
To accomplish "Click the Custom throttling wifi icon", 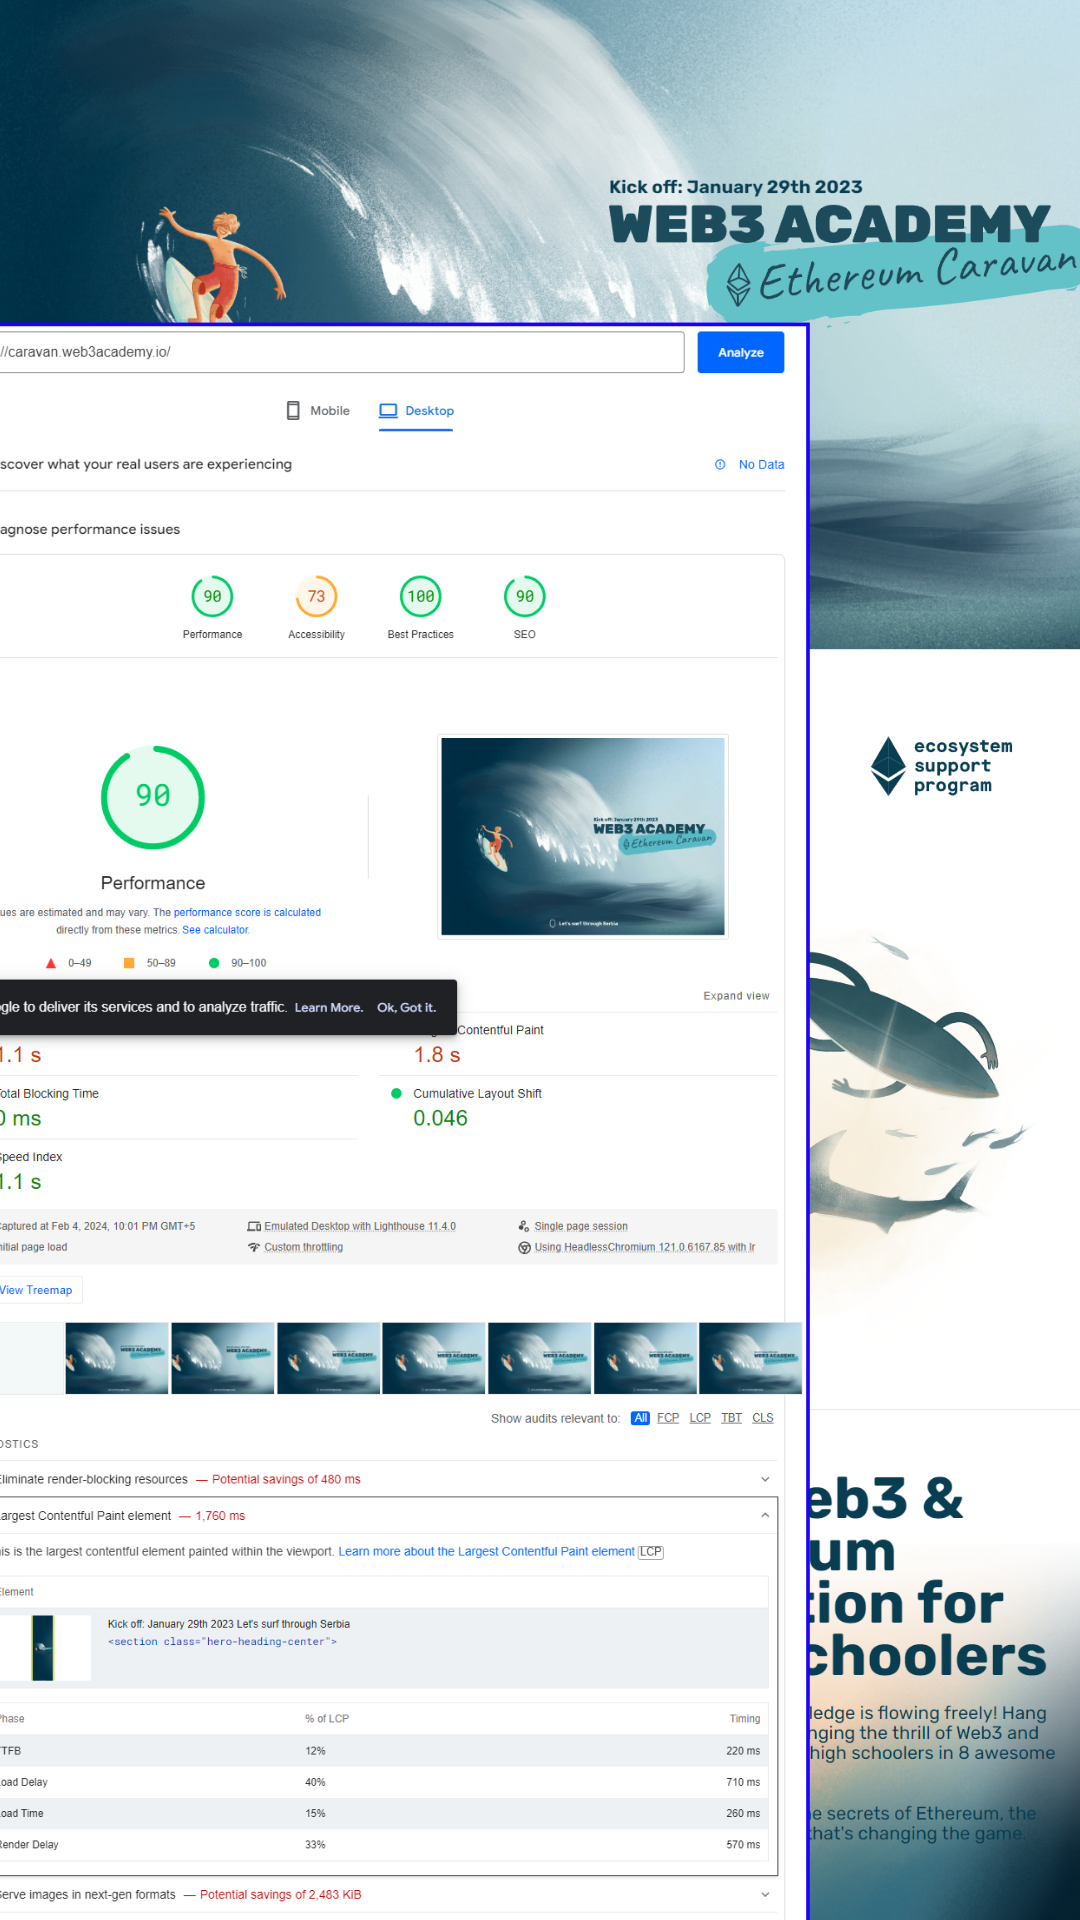I will (254, 1247).
